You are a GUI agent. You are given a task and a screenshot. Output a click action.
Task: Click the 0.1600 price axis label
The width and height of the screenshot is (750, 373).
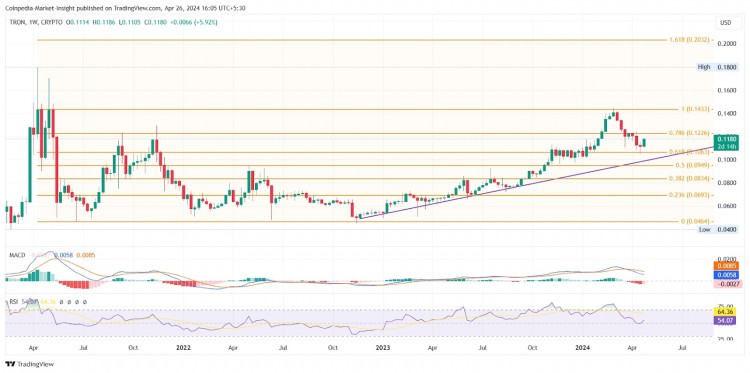(726, 90)
